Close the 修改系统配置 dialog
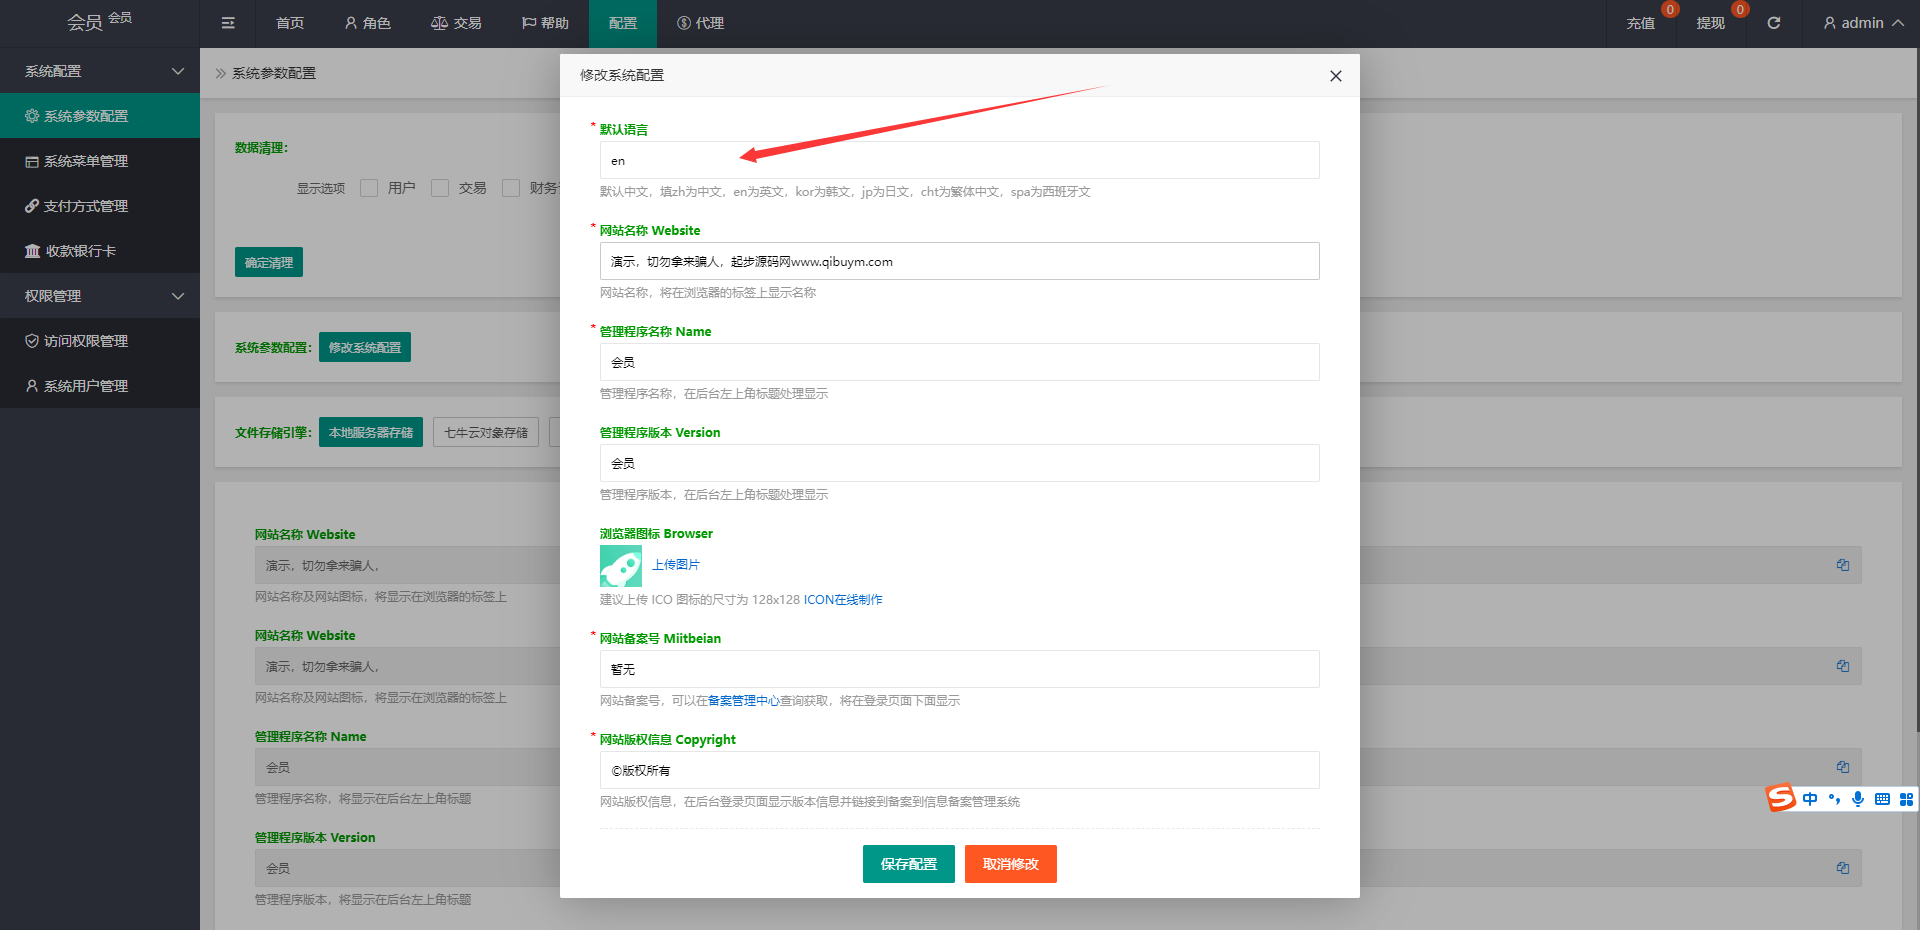The image size is (1920, 930). [x=1336, y=76]
